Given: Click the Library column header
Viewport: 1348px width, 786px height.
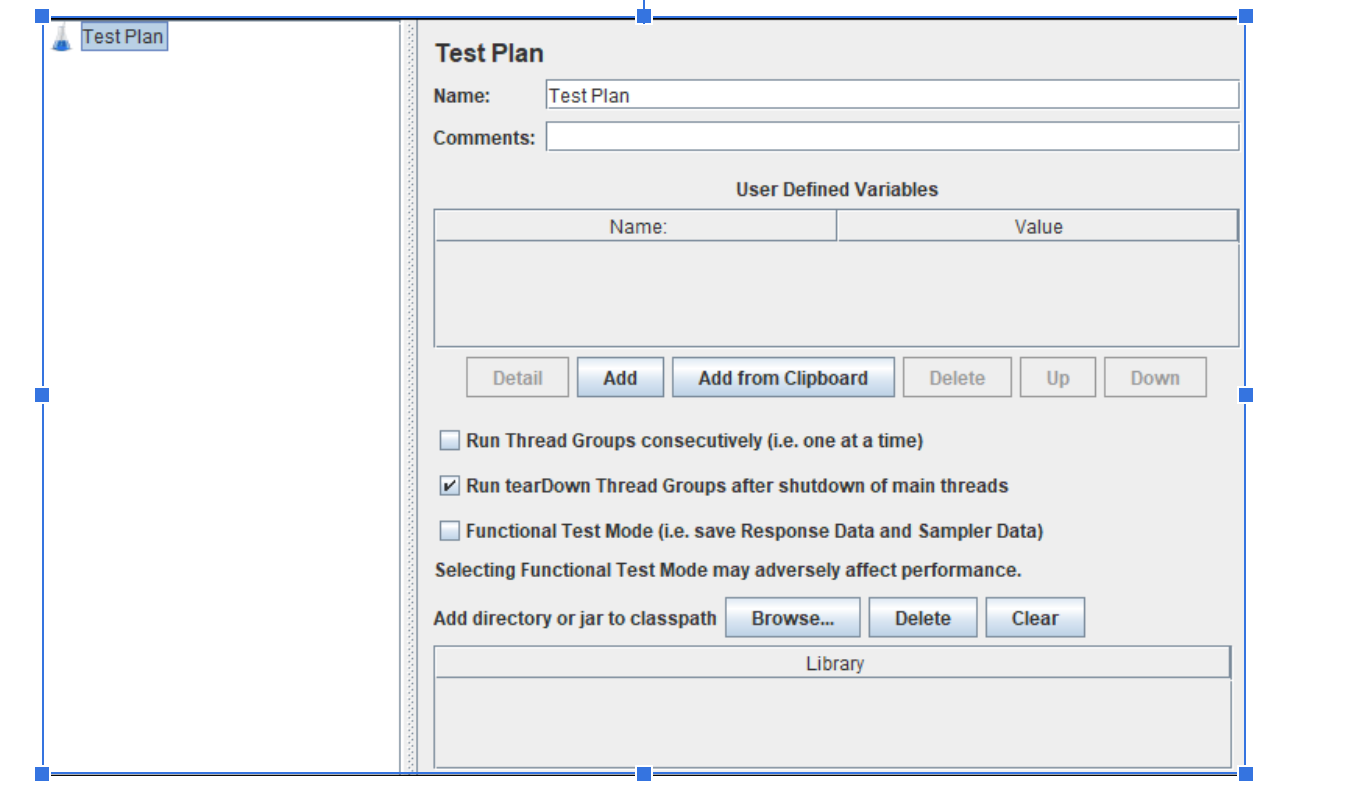Looking at the screenshot, I should (834, 664).
